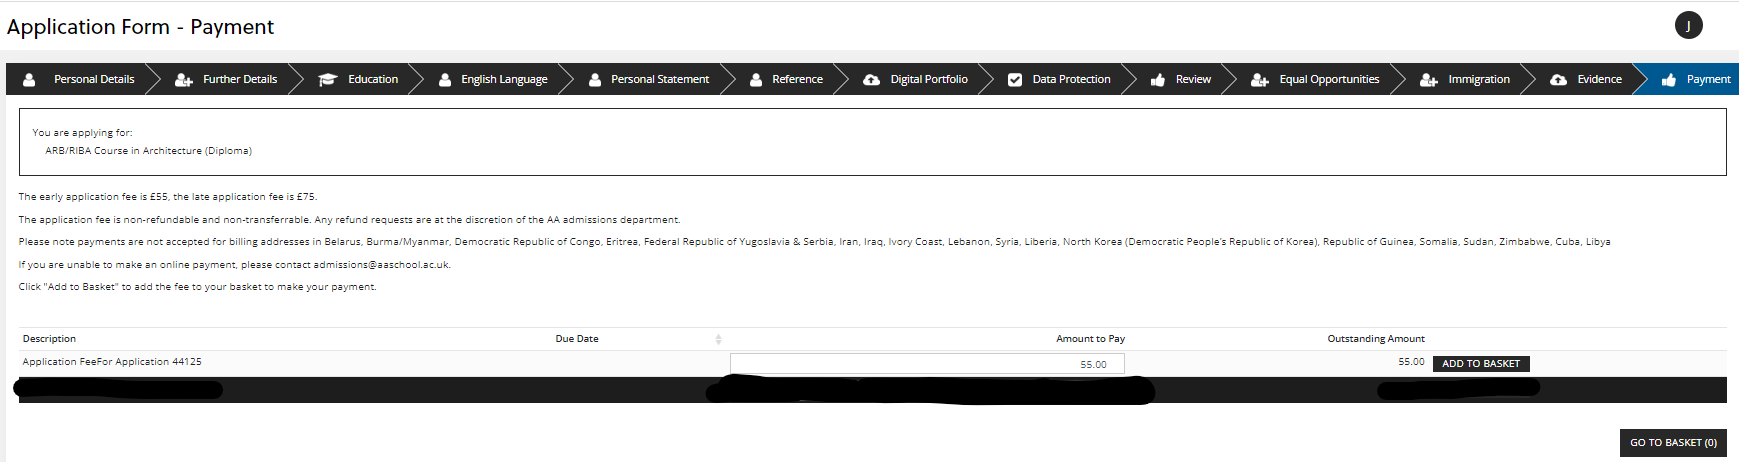Open the English Language tab
Image resolution: width=1739 pixels, height=462 pixels.
[503, 80]
